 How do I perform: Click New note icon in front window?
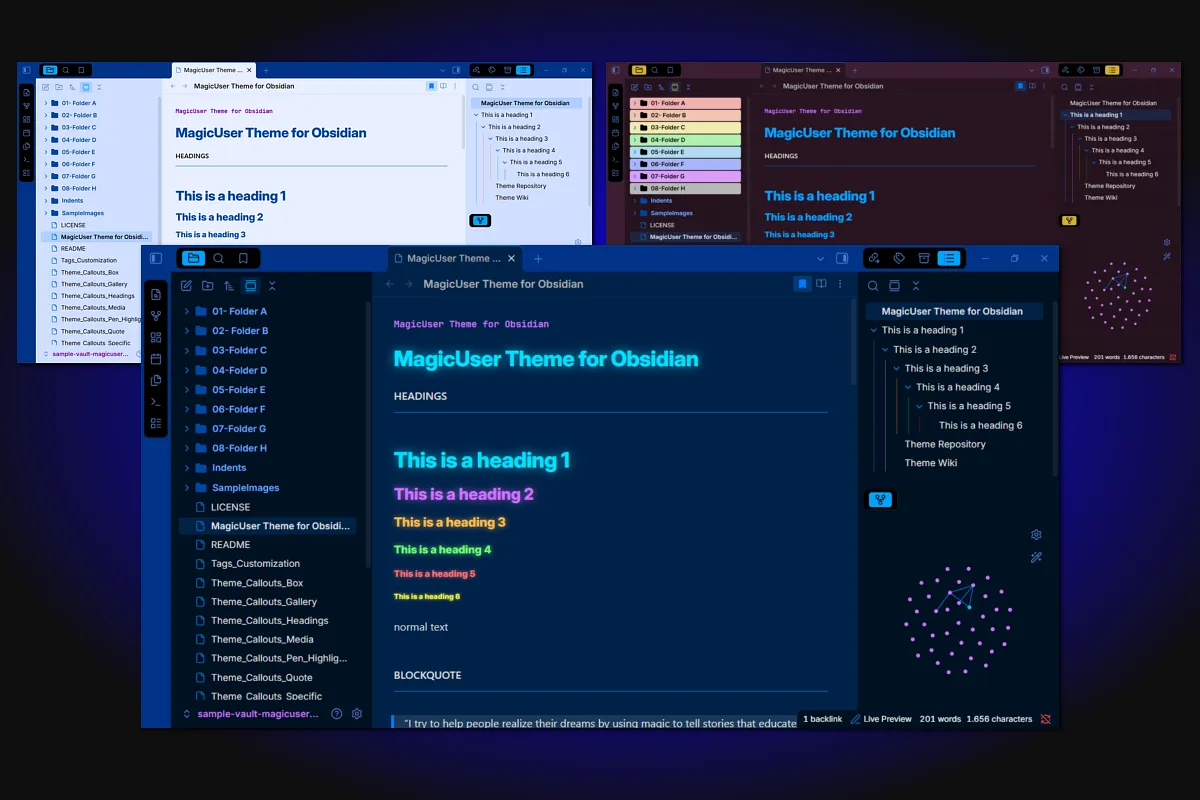tap(186, 285)
